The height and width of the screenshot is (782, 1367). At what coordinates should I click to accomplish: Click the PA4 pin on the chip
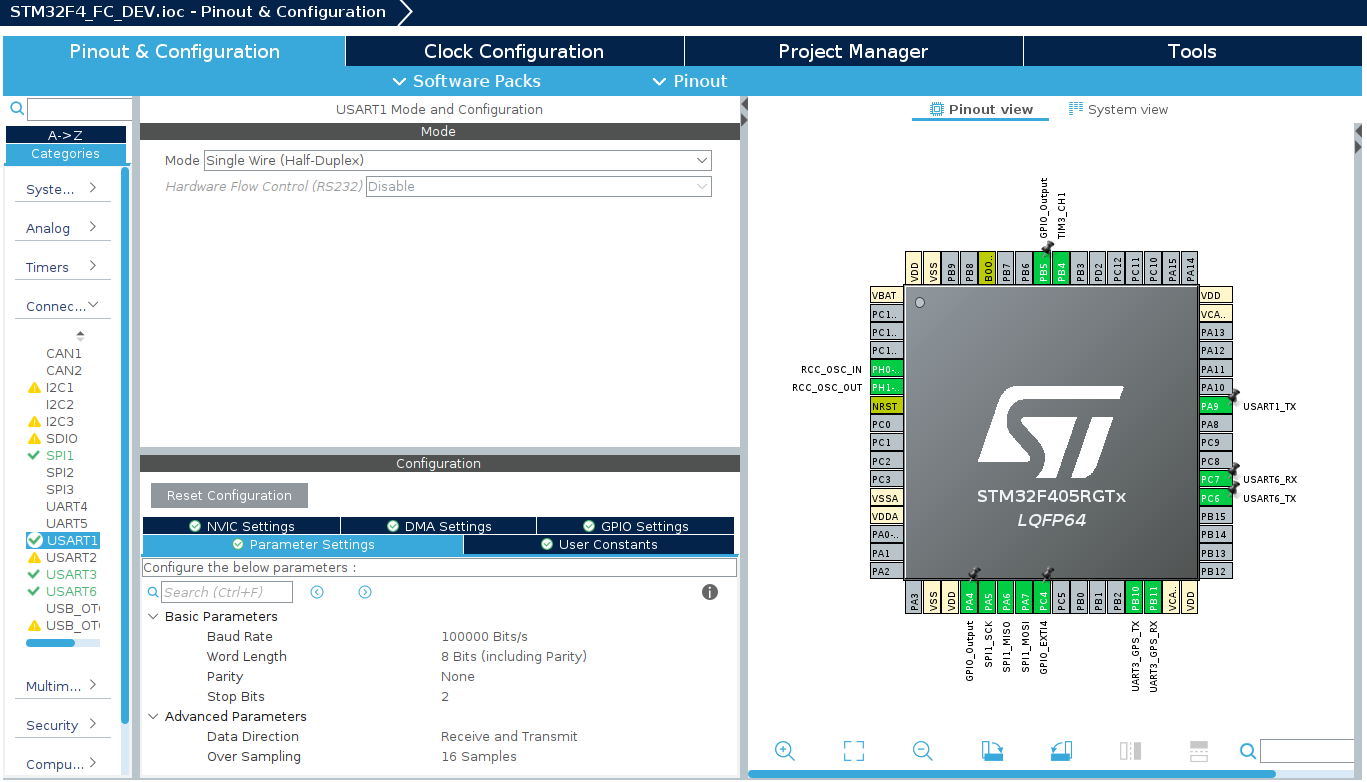coord(969,597)
